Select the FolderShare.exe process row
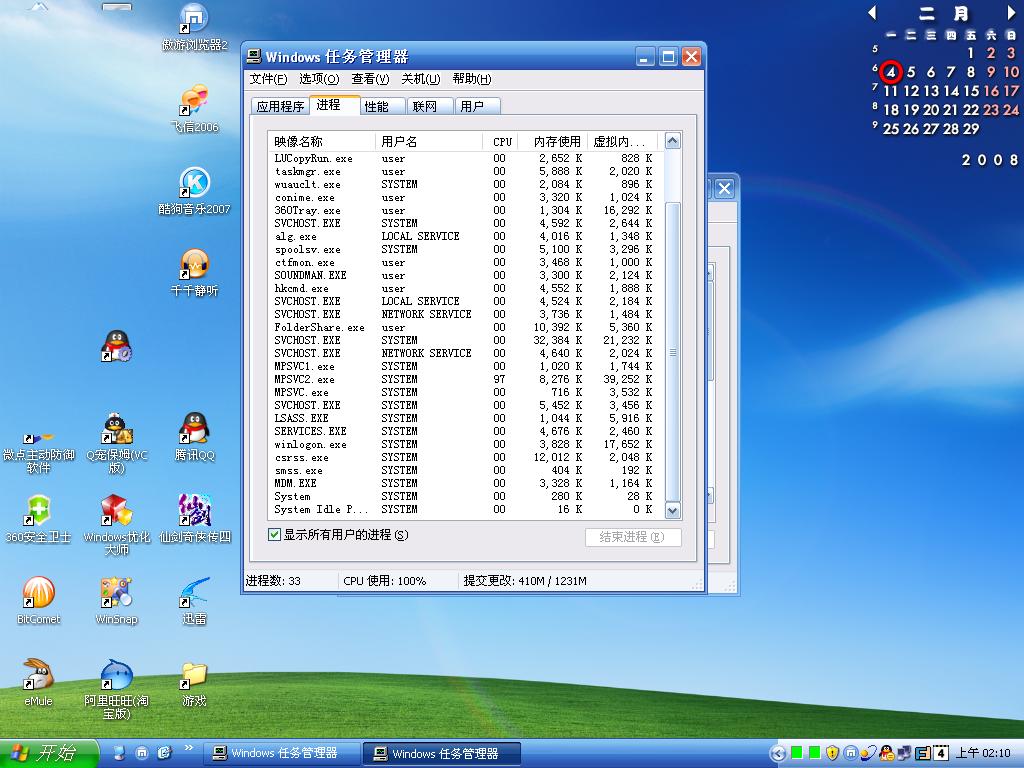Viewport: 1024px width, 768px height. (465, 327)
